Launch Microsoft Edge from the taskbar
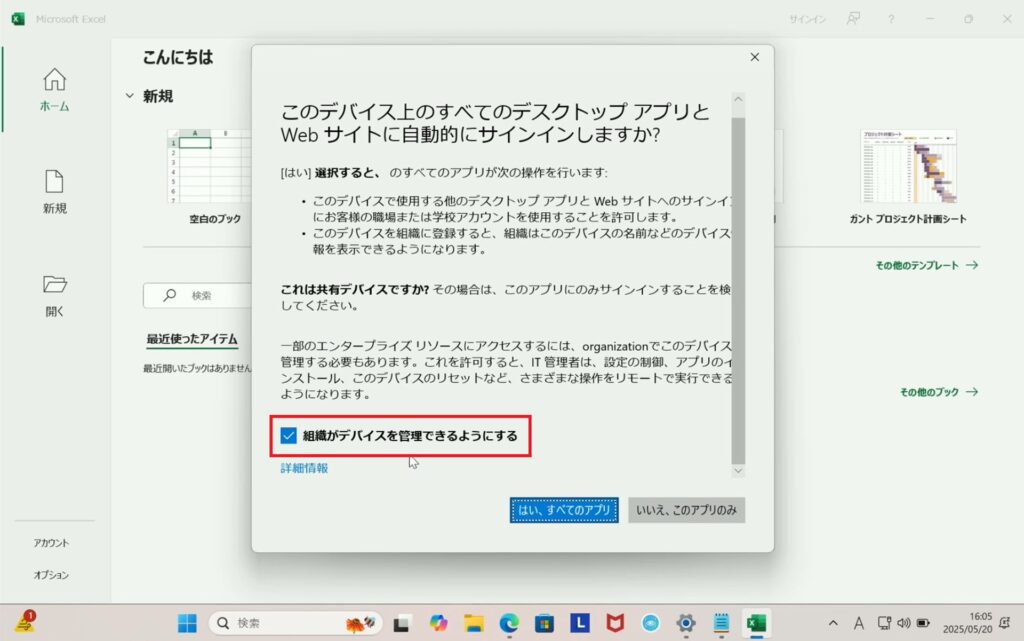 [509, 623]
